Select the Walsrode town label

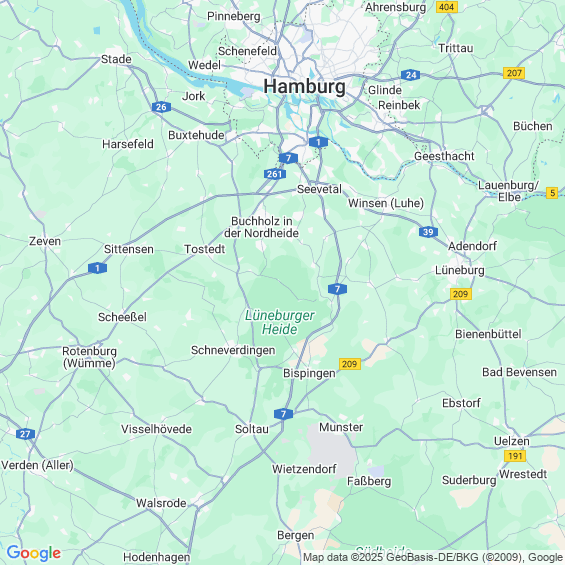[161, 503]
